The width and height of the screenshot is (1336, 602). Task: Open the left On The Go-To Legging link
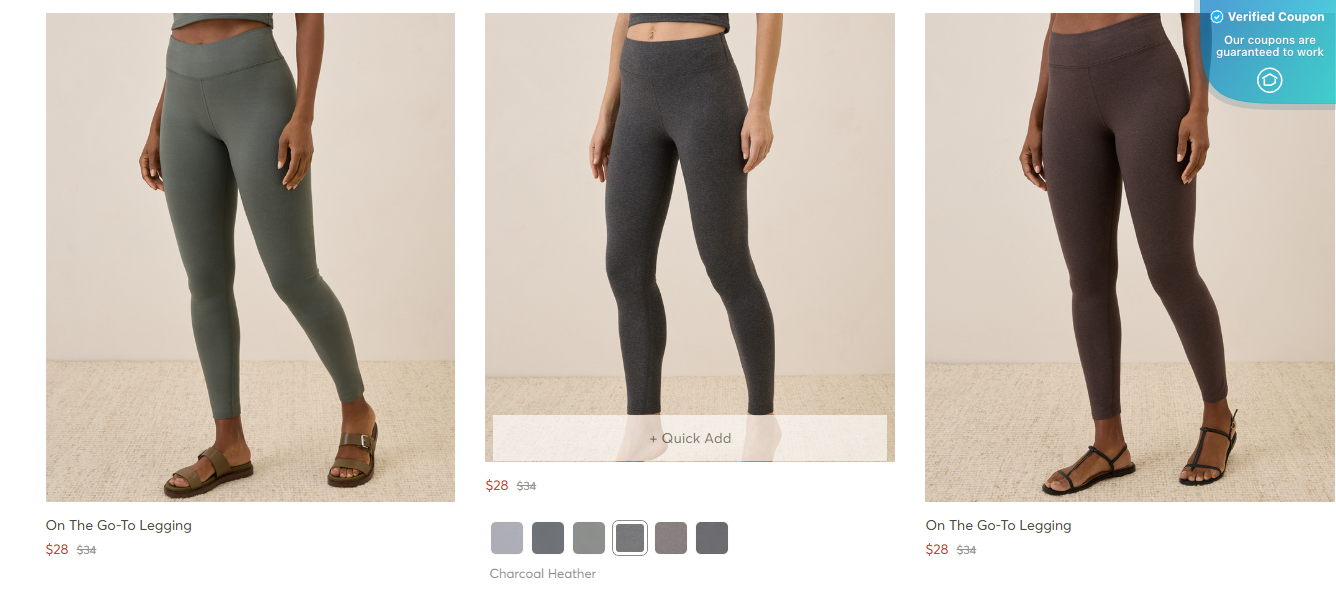(117, 525)
